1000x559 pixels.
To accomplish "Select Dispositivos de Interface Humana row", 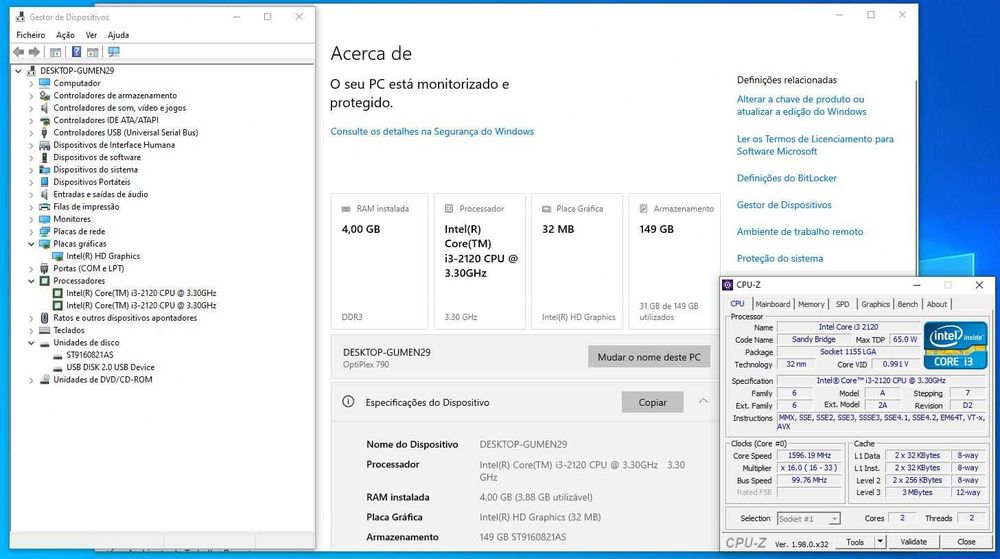I will pos(114,145).
